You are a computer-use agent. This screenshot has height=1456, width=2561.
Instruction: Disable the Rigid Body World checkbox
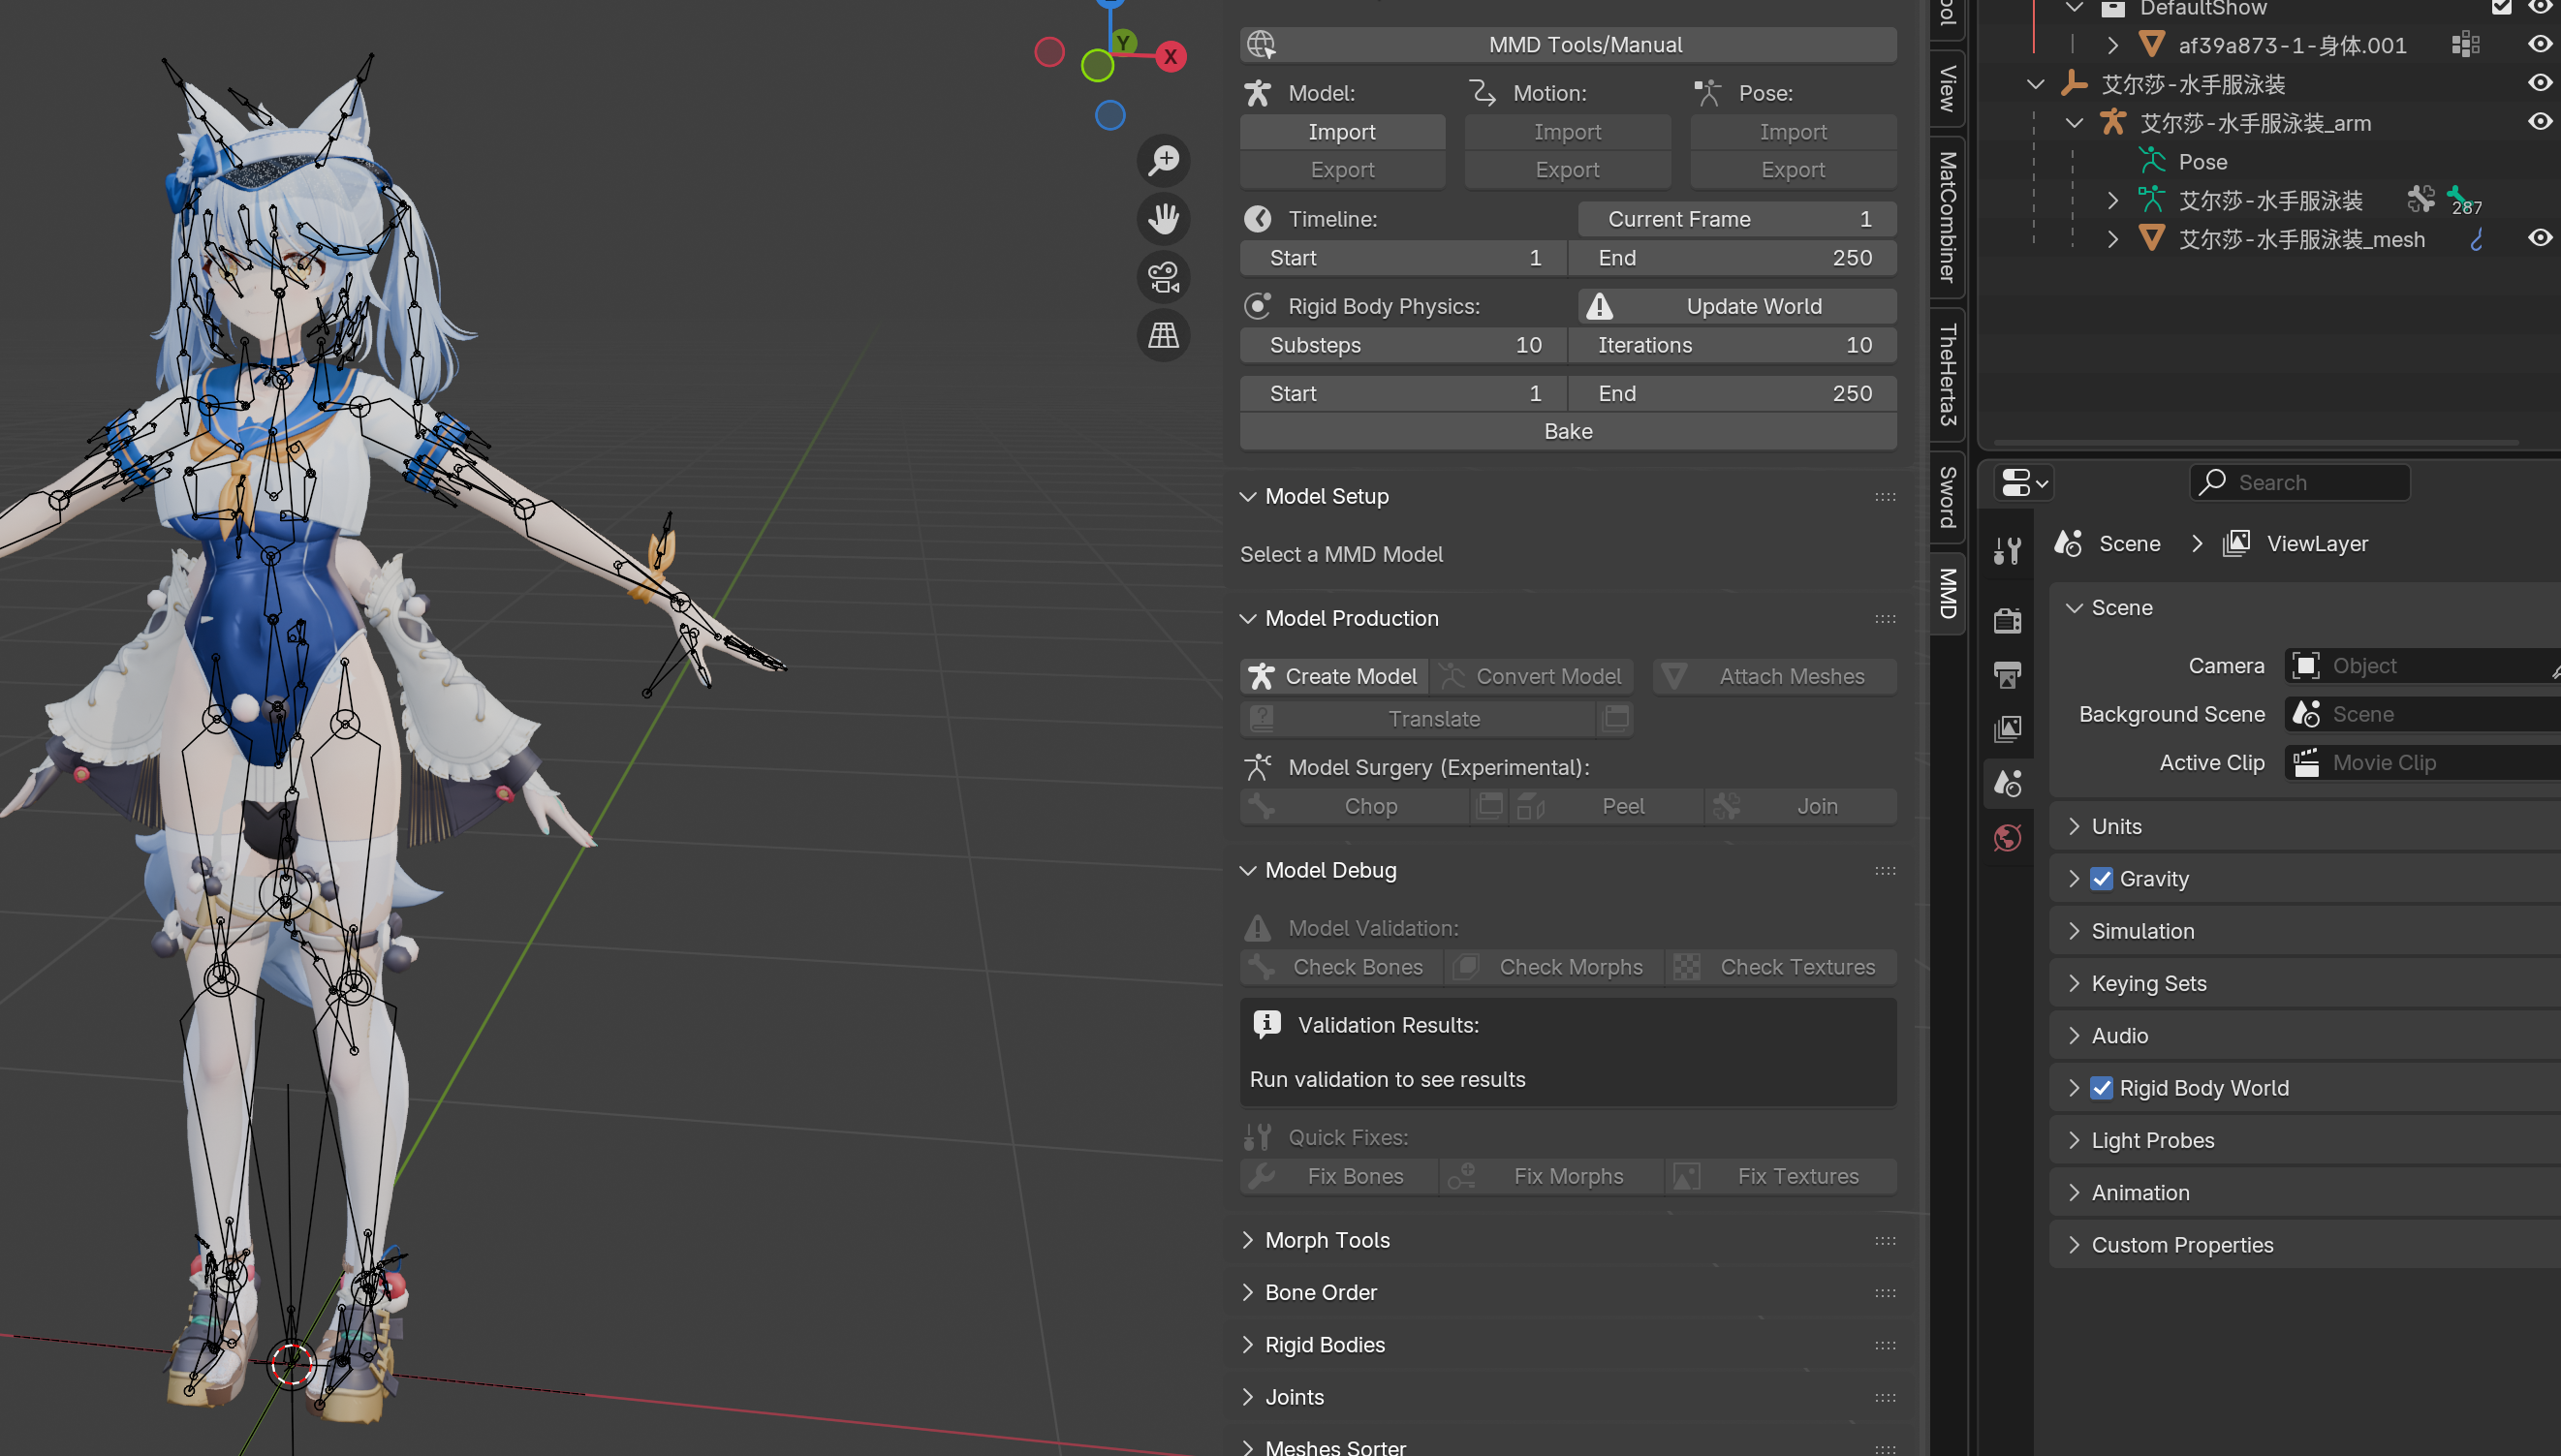[x=2101, y=1087]
